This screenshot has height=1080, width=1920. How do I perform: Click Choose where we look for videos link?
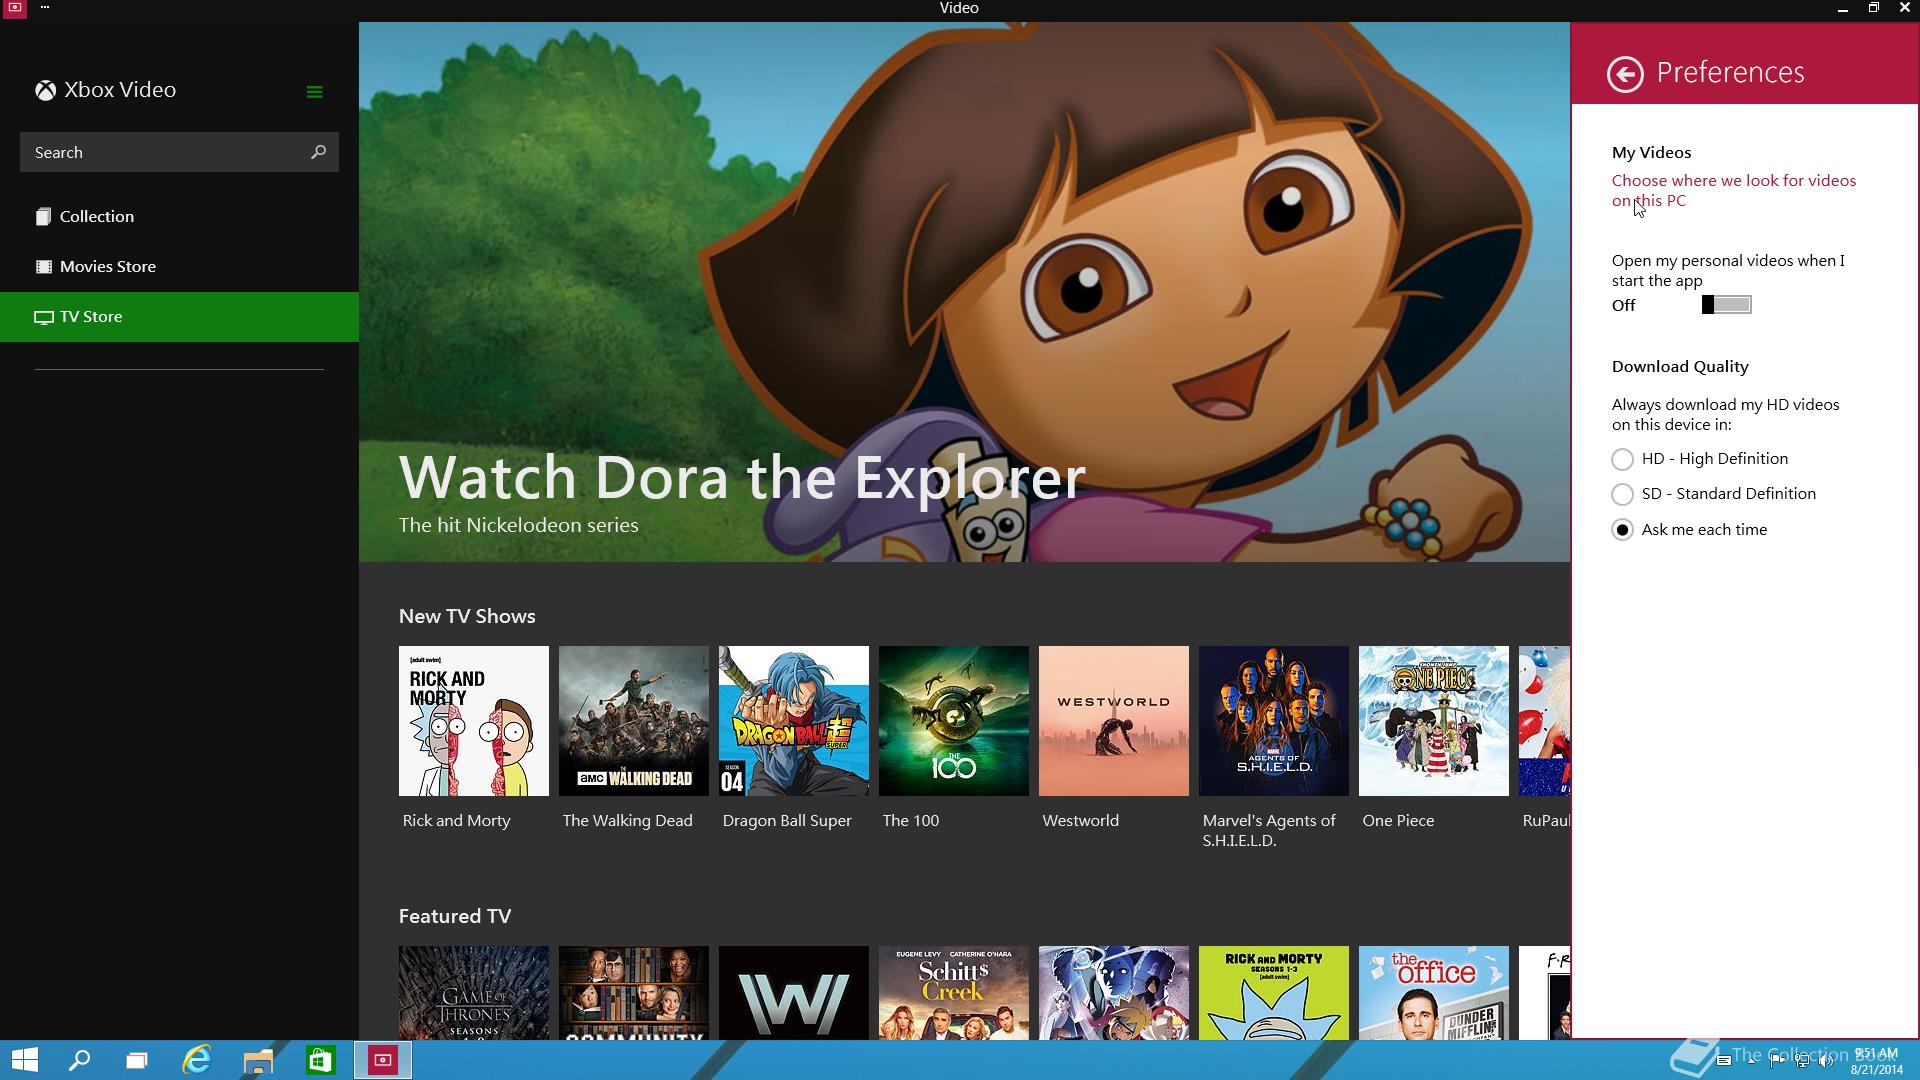pos(1733,191)
